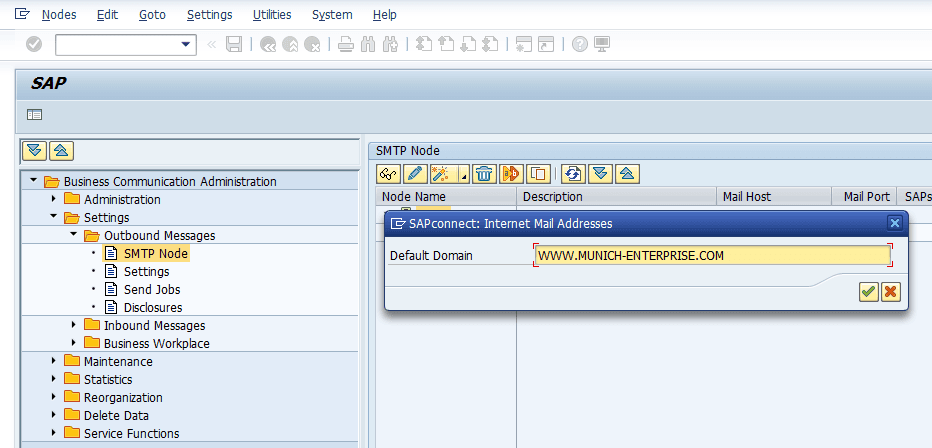Expand the Administration folder node
Screen dimensions: 932x448
tap(53, 198)
